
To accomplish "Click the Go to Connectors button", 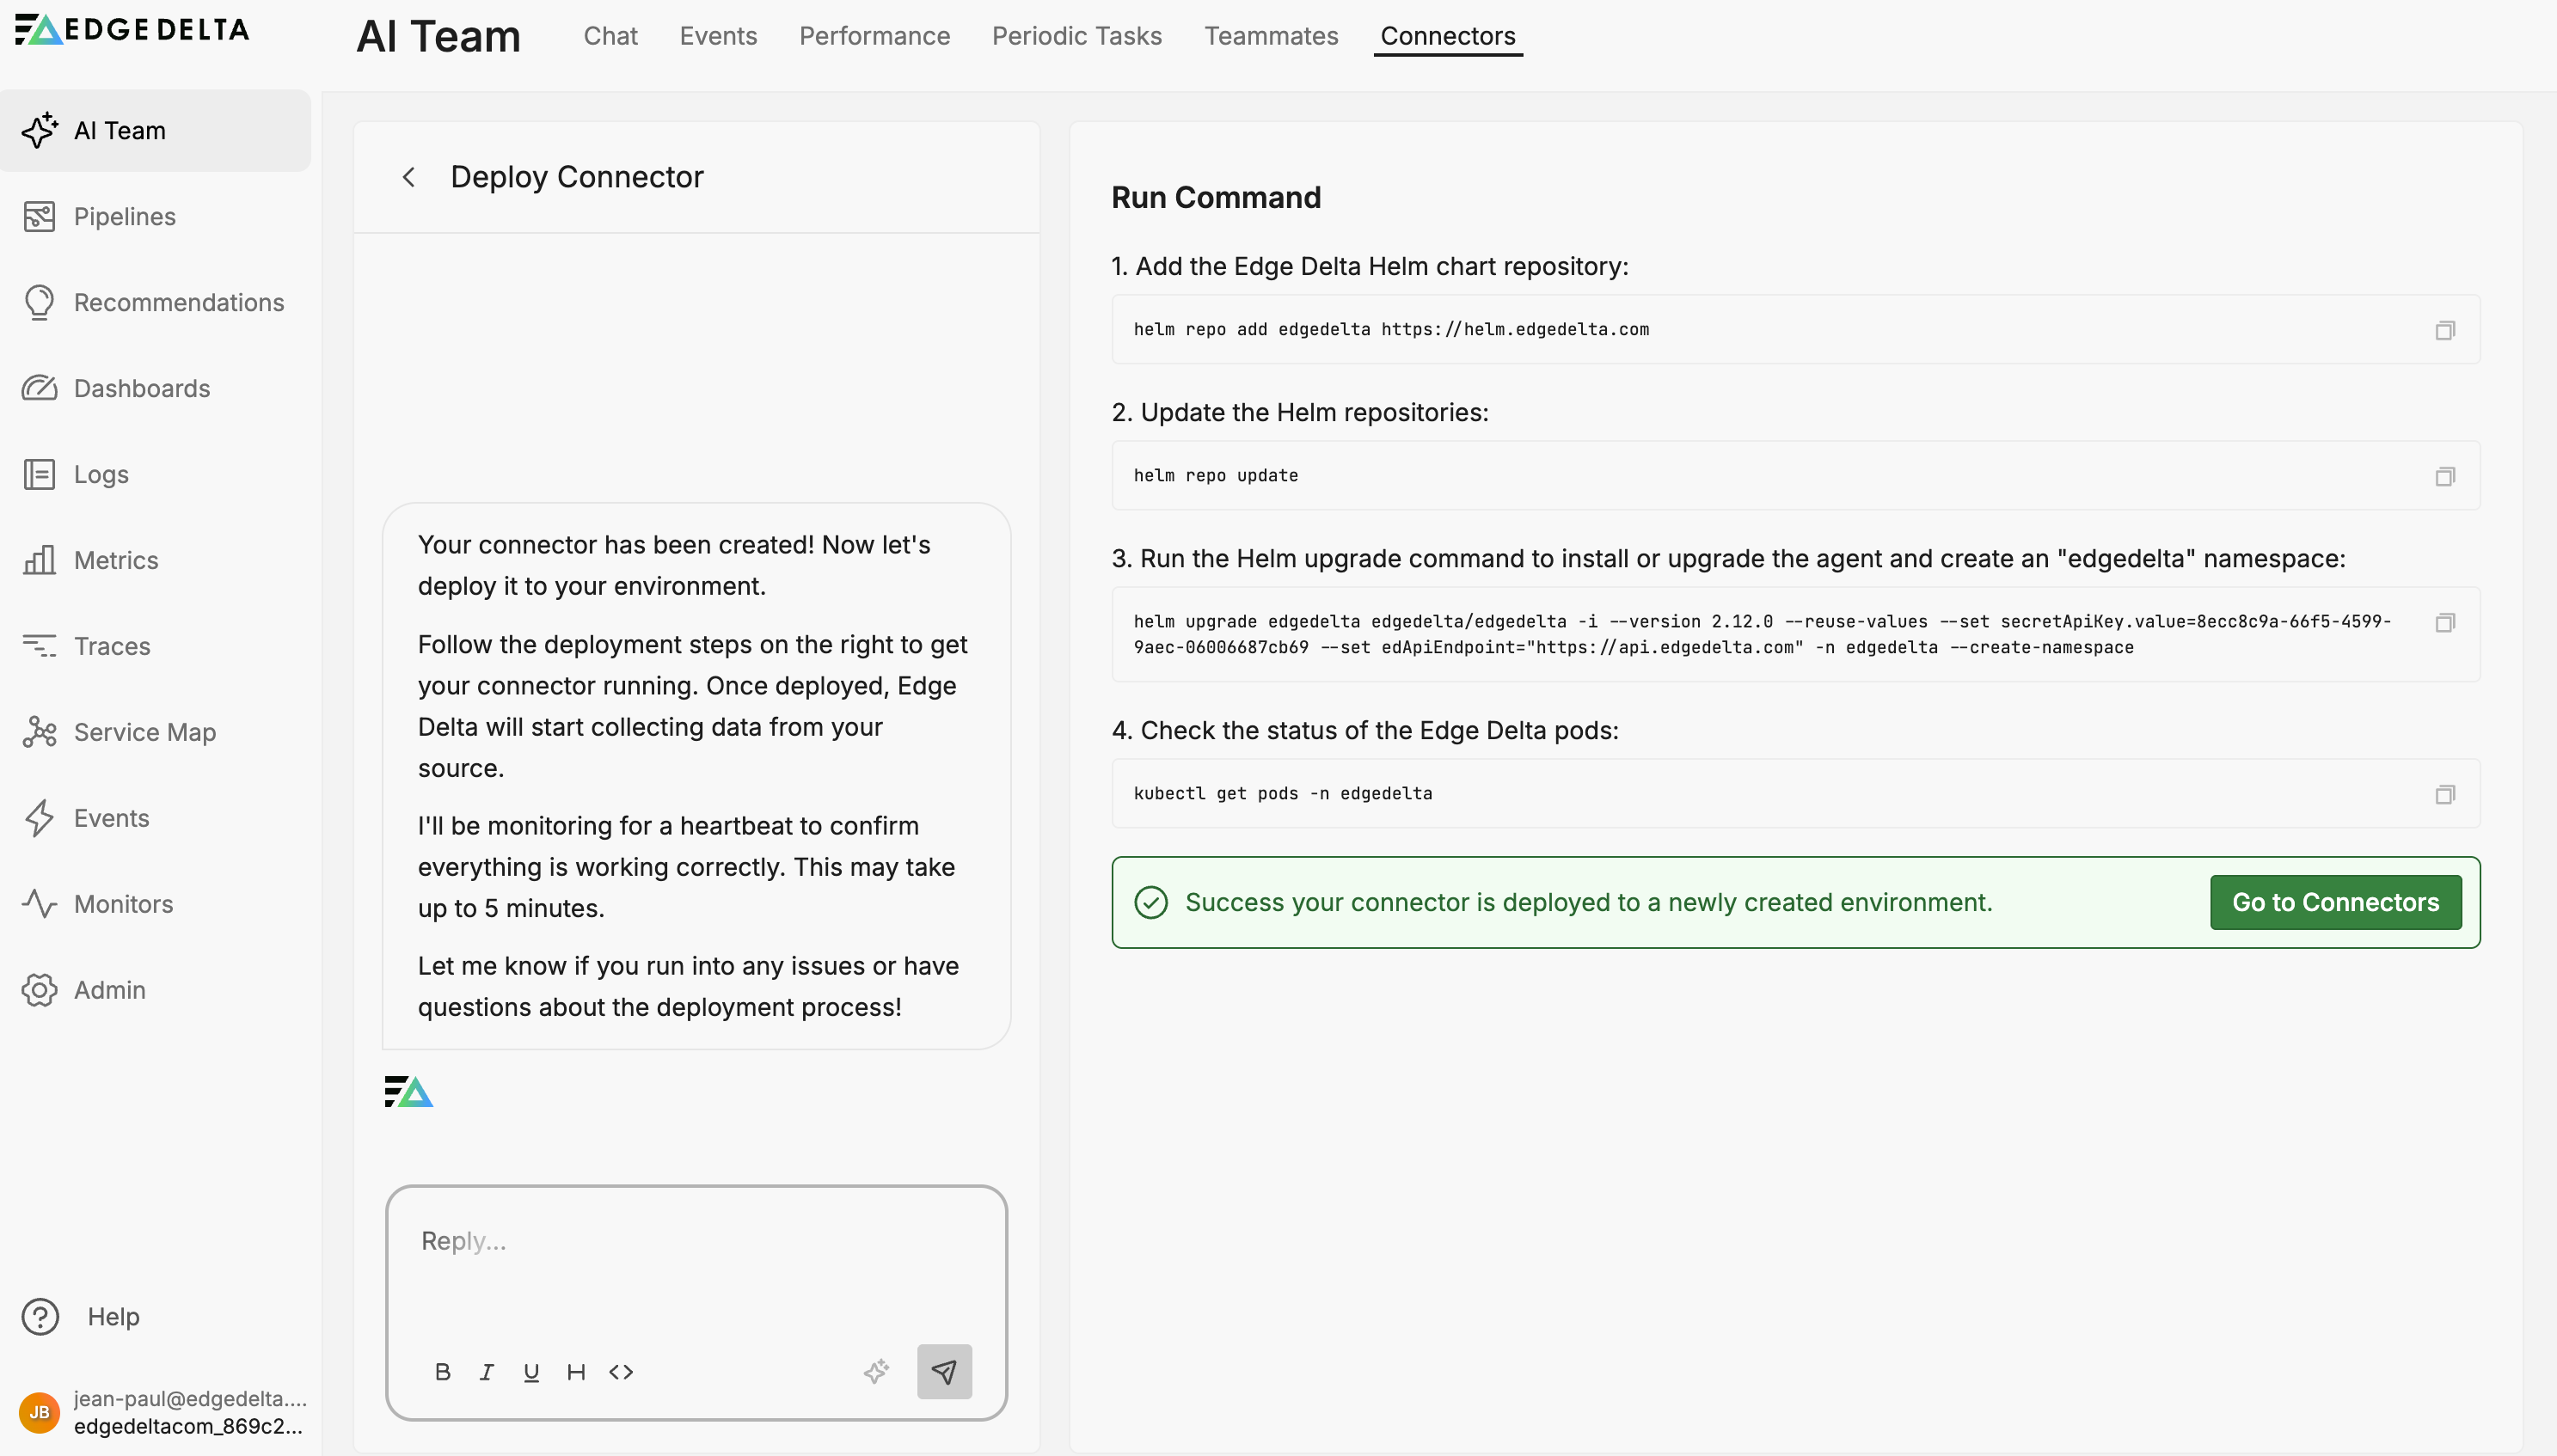I will pyautogui.click(x=2336, y=901).
